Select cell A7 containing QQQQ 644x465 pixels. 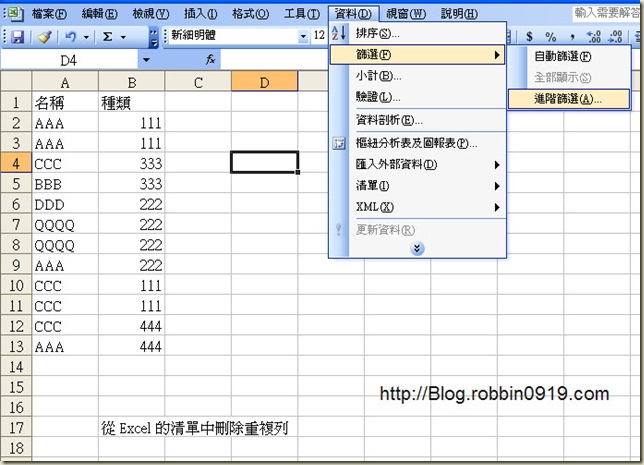point(65,224)
